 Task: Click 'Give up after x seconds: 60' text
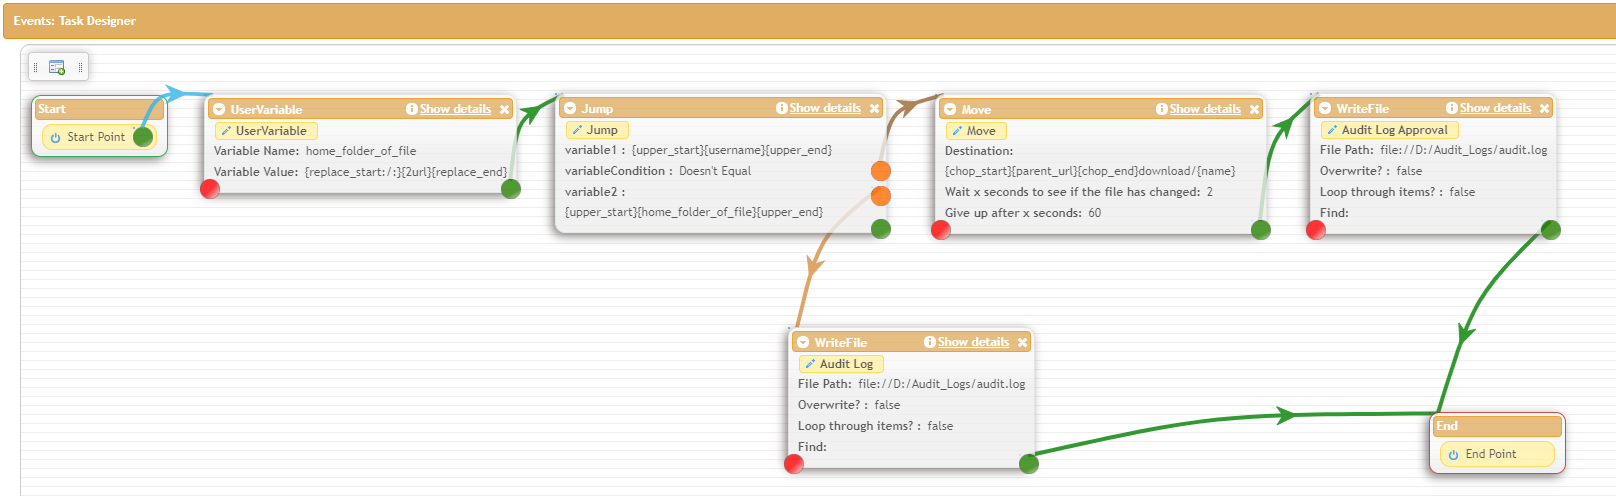pyautogui.click(x=1023, y=213)
